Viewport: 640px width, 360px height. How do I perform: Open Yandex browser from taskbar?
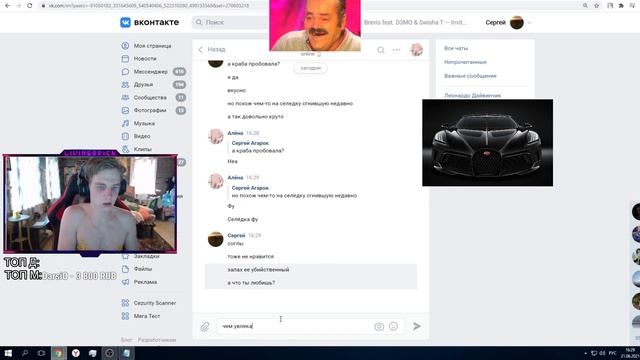[x=76, y=353]
